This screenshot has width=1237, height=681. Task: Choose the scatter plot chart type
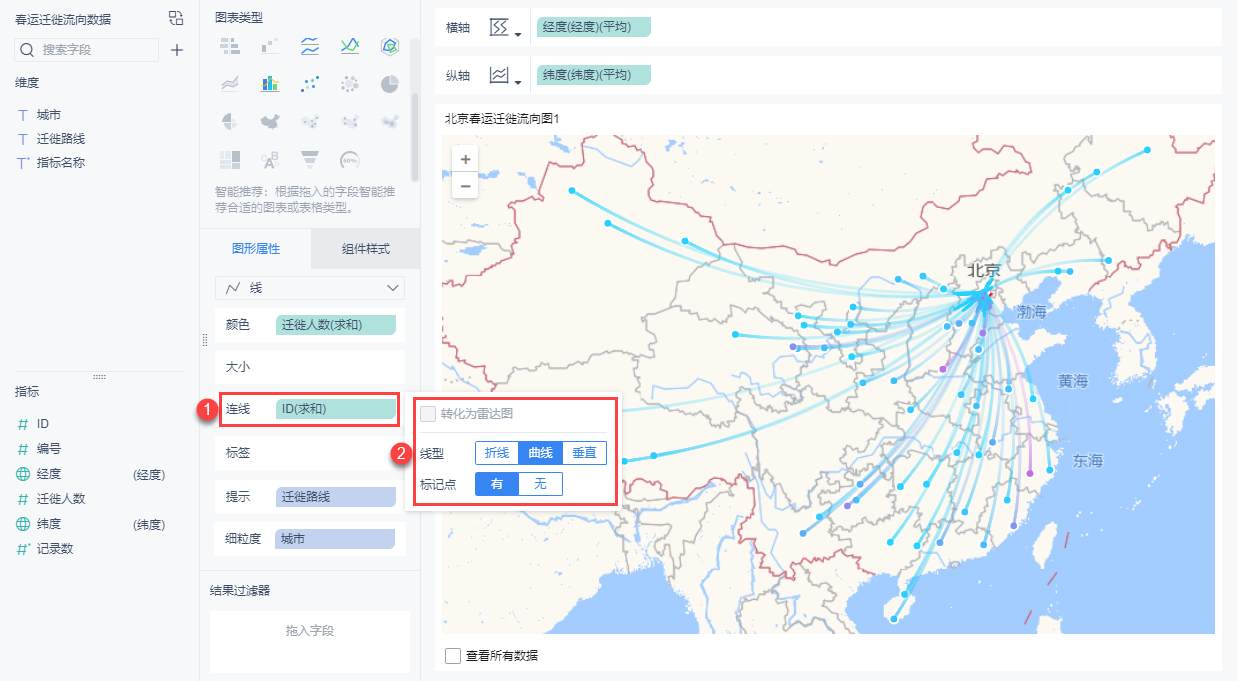point(310,84)
